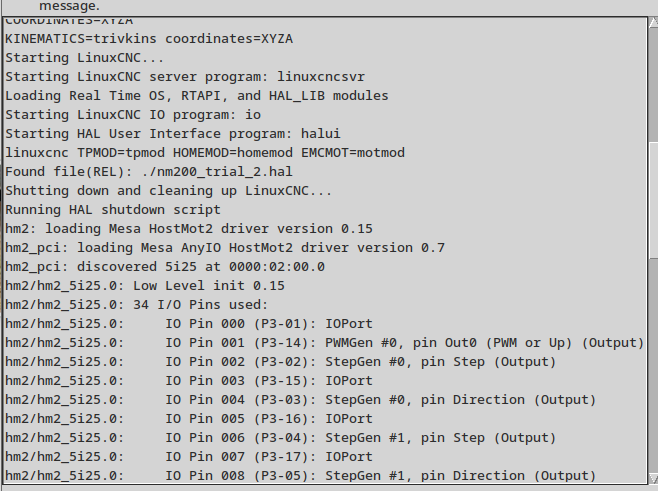The image size is (658, 491).
Task: Click the IO Pin 008 StepGen #1 line
Action: (x=300, y=475)
